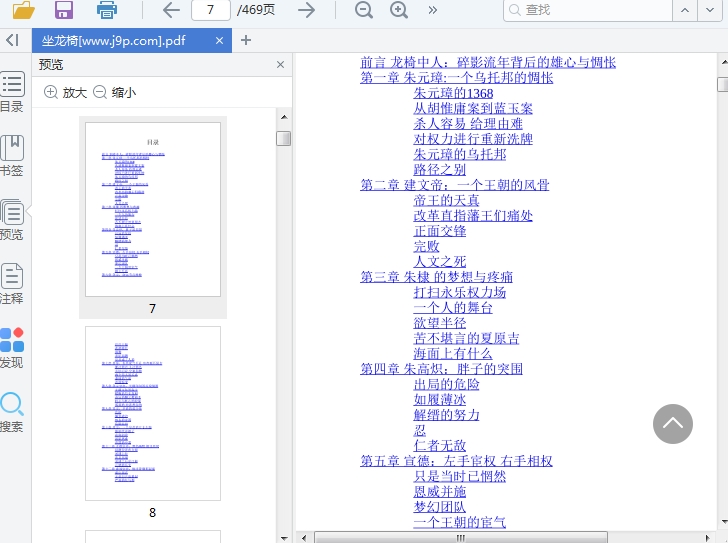Open the 一个人的舞台 link
Viewport: 728px width, 543px height.
(453, 307)
